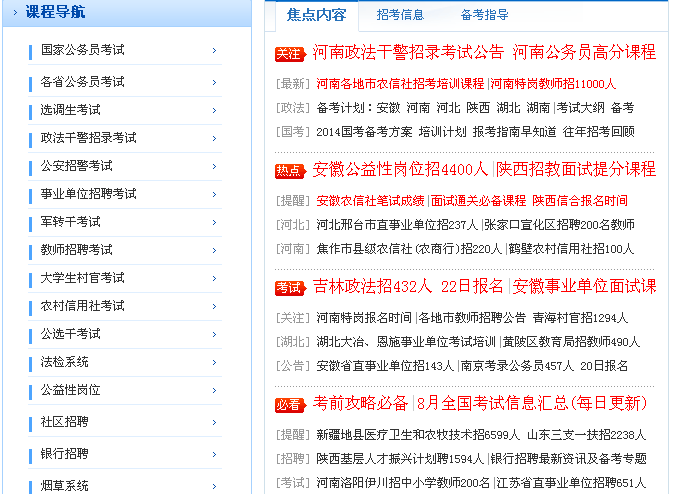This screenshot has width=673, height=494.
Task: Expand the 社区招聘 row arrow
Action: (x=214, y=423)
